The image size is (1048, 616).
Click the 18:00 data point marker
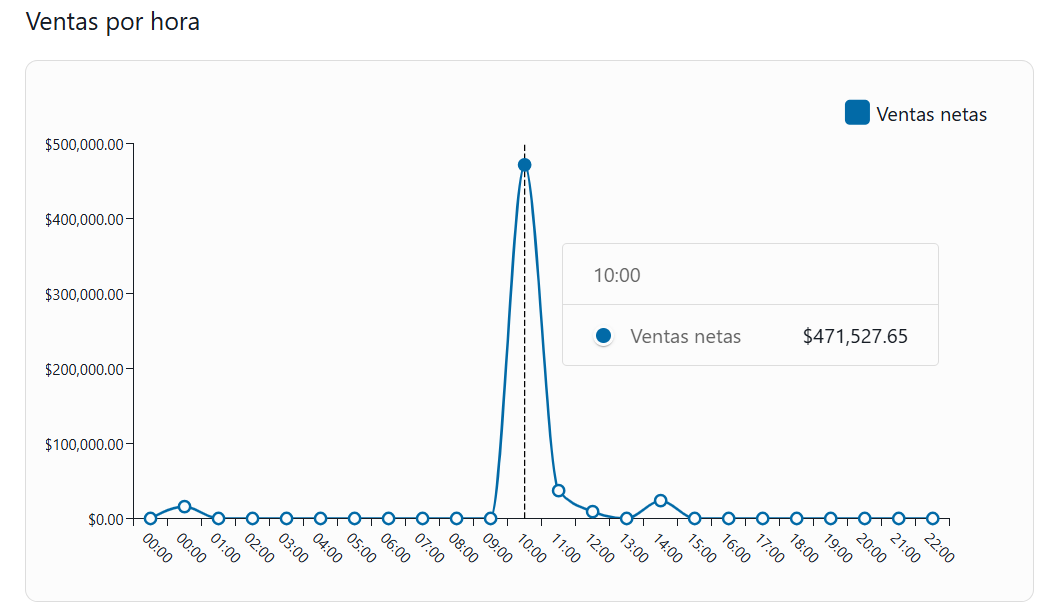tap(797, 519)
